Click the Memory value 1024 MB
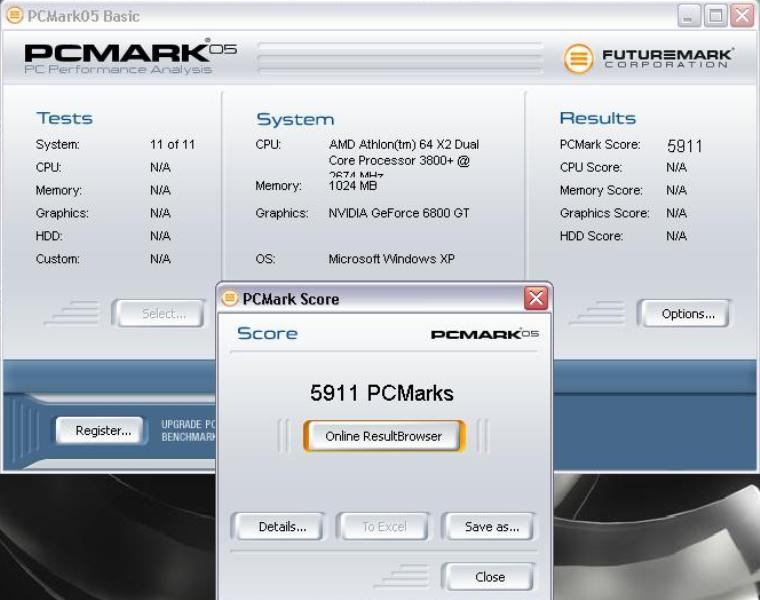This screenshot has height=600, width=760. (x=352, y=186)
